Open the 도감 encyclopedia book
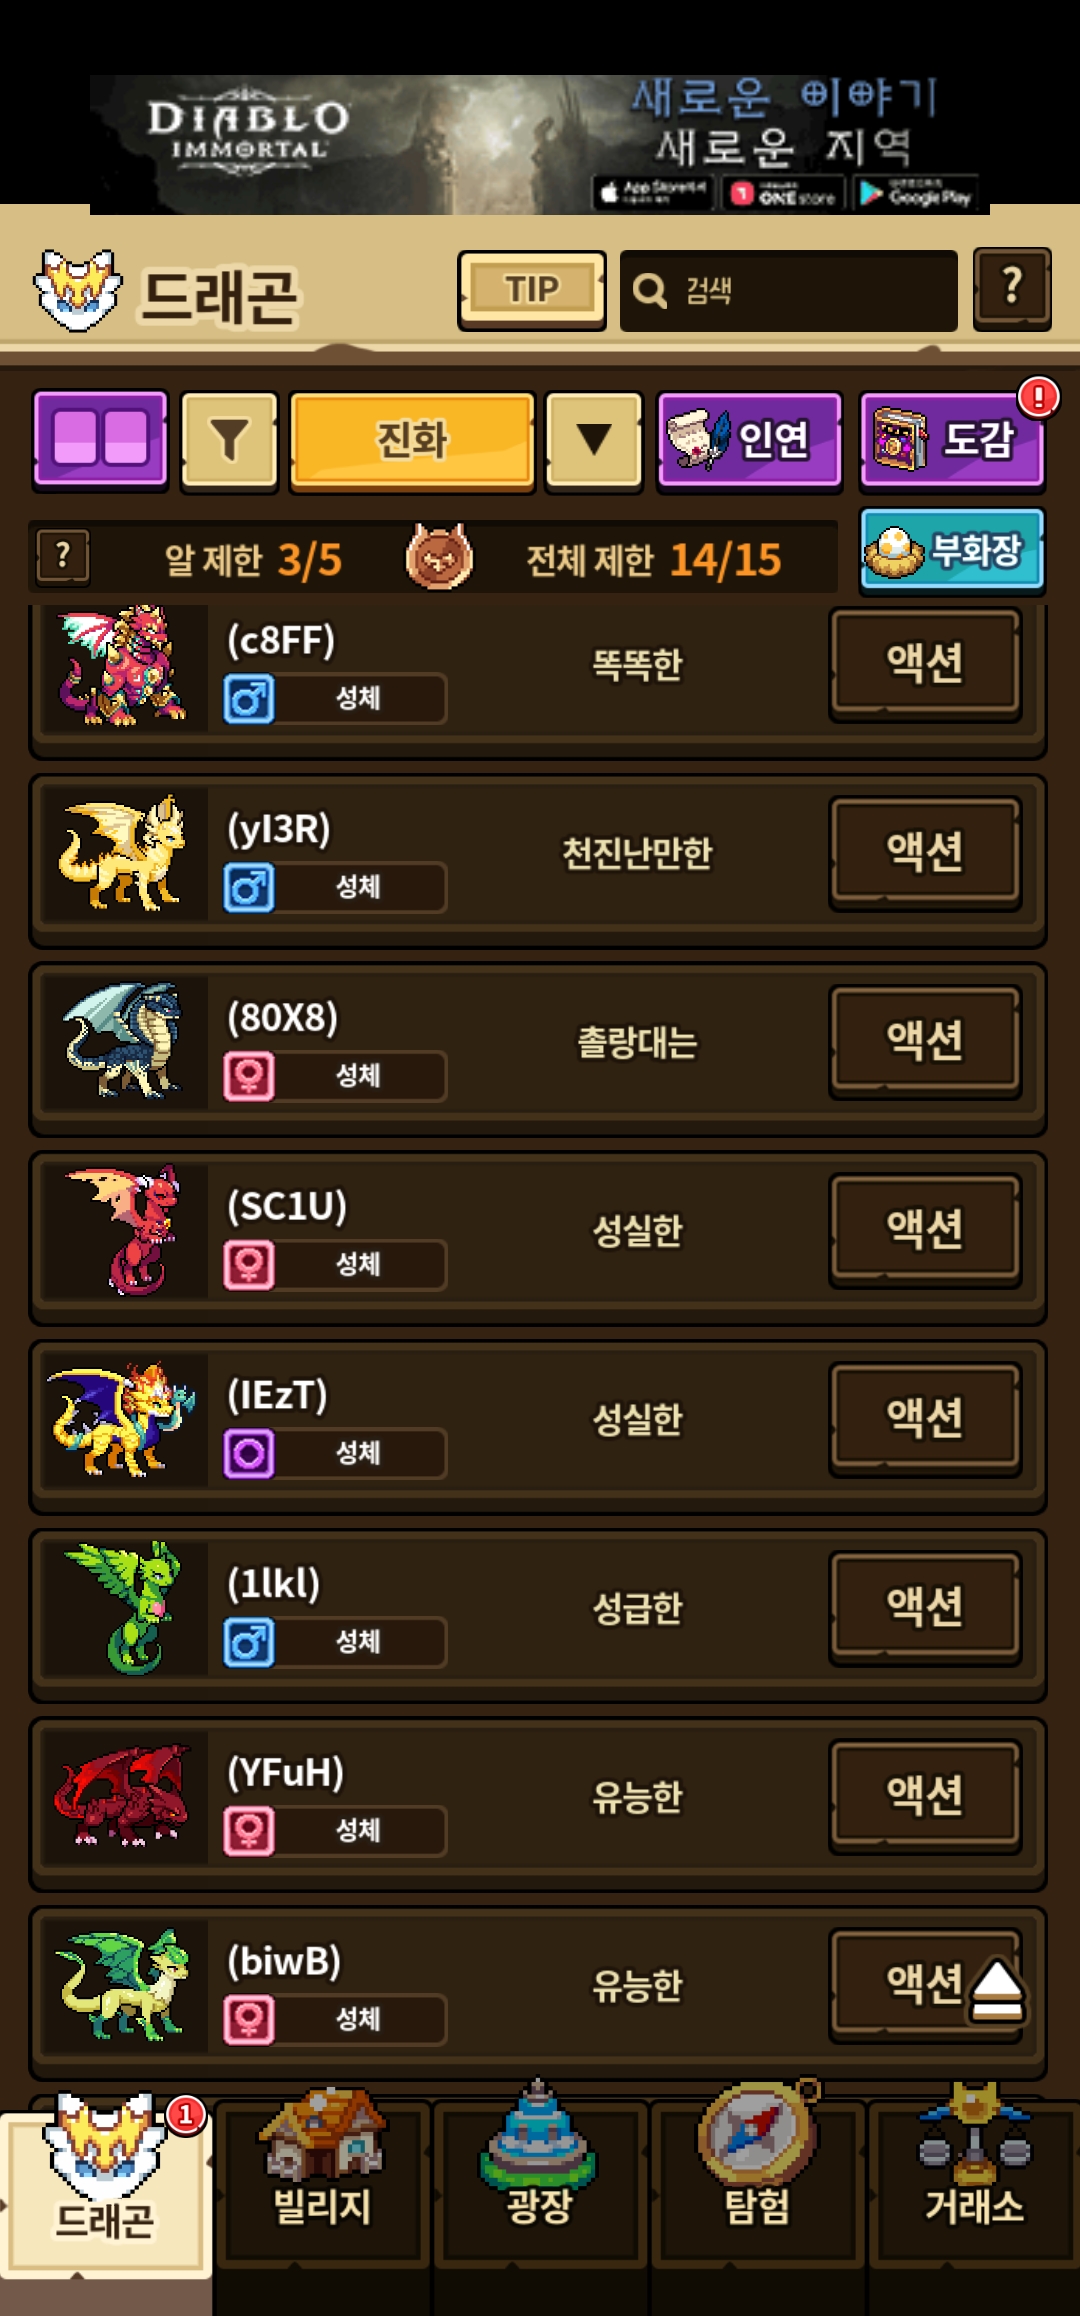The width and height of the screenshot is (1080, 2316). pyautogui.click(x=952, y=441)
